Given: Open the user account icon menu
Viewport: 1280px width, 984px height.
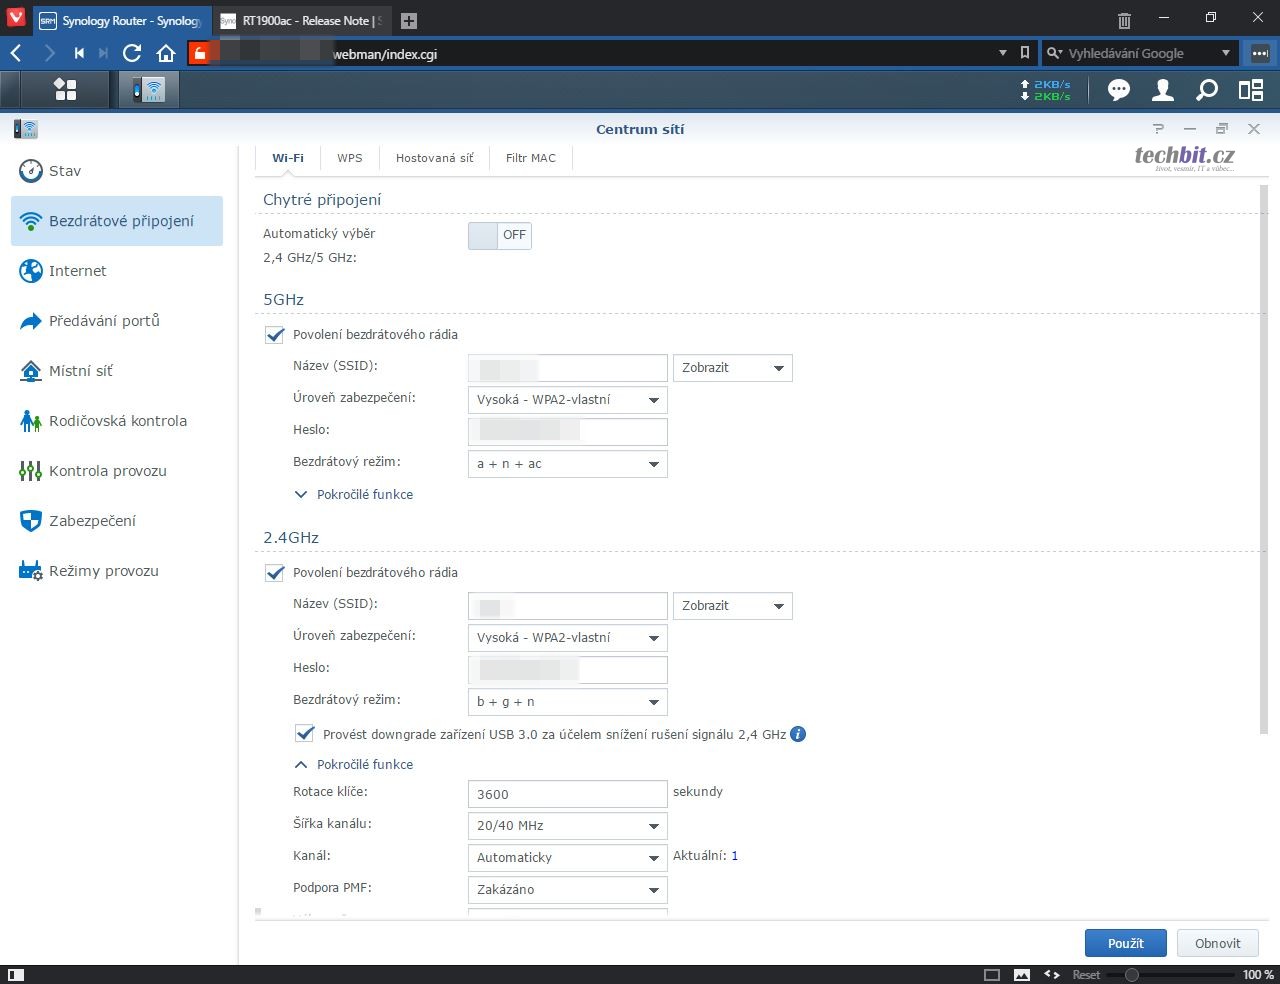Looking at the screenshot, I should tap(1162, 90).
